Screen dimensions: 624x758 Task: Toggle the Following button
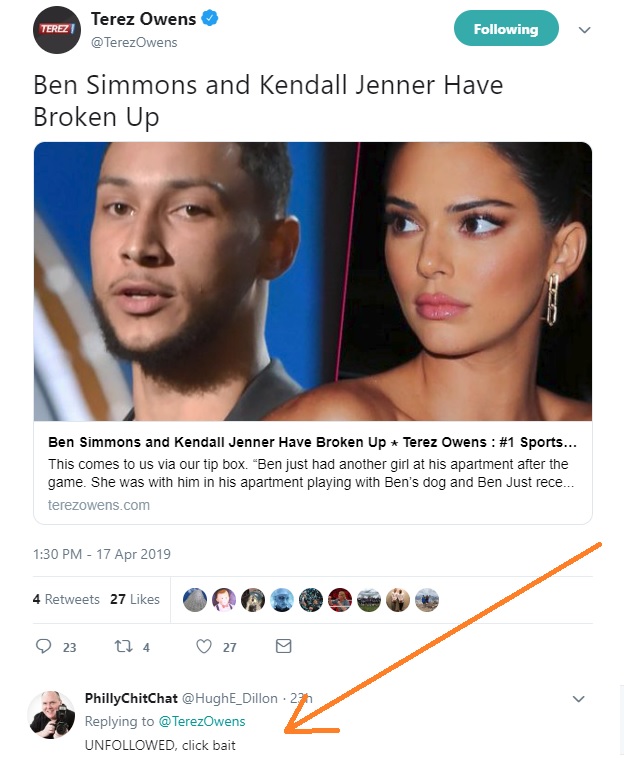coord(505,29)
